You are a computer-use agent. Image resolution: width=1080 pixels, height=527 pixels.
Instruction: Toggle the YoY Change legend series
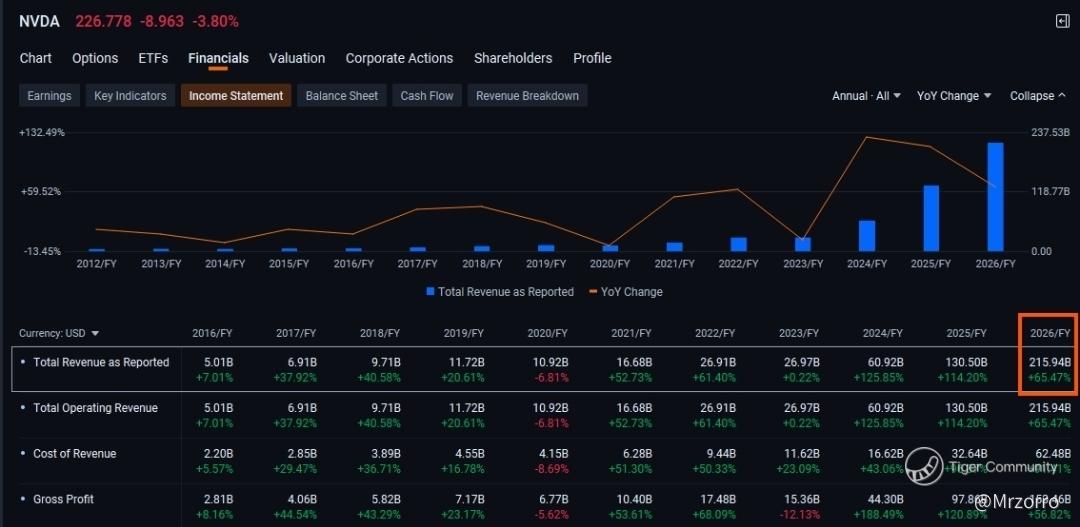pos(625,292)
